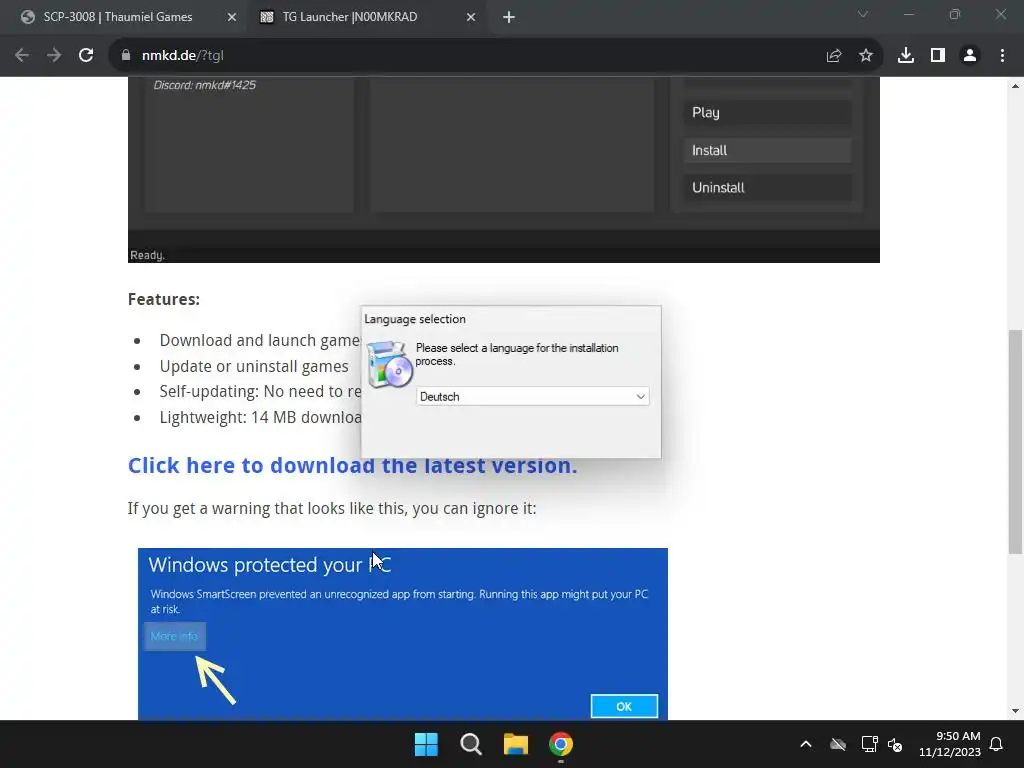This screenshot has height=768, width=1024.
Task: Click the page's vertical scrollbar thumb
Action: 1015,442
